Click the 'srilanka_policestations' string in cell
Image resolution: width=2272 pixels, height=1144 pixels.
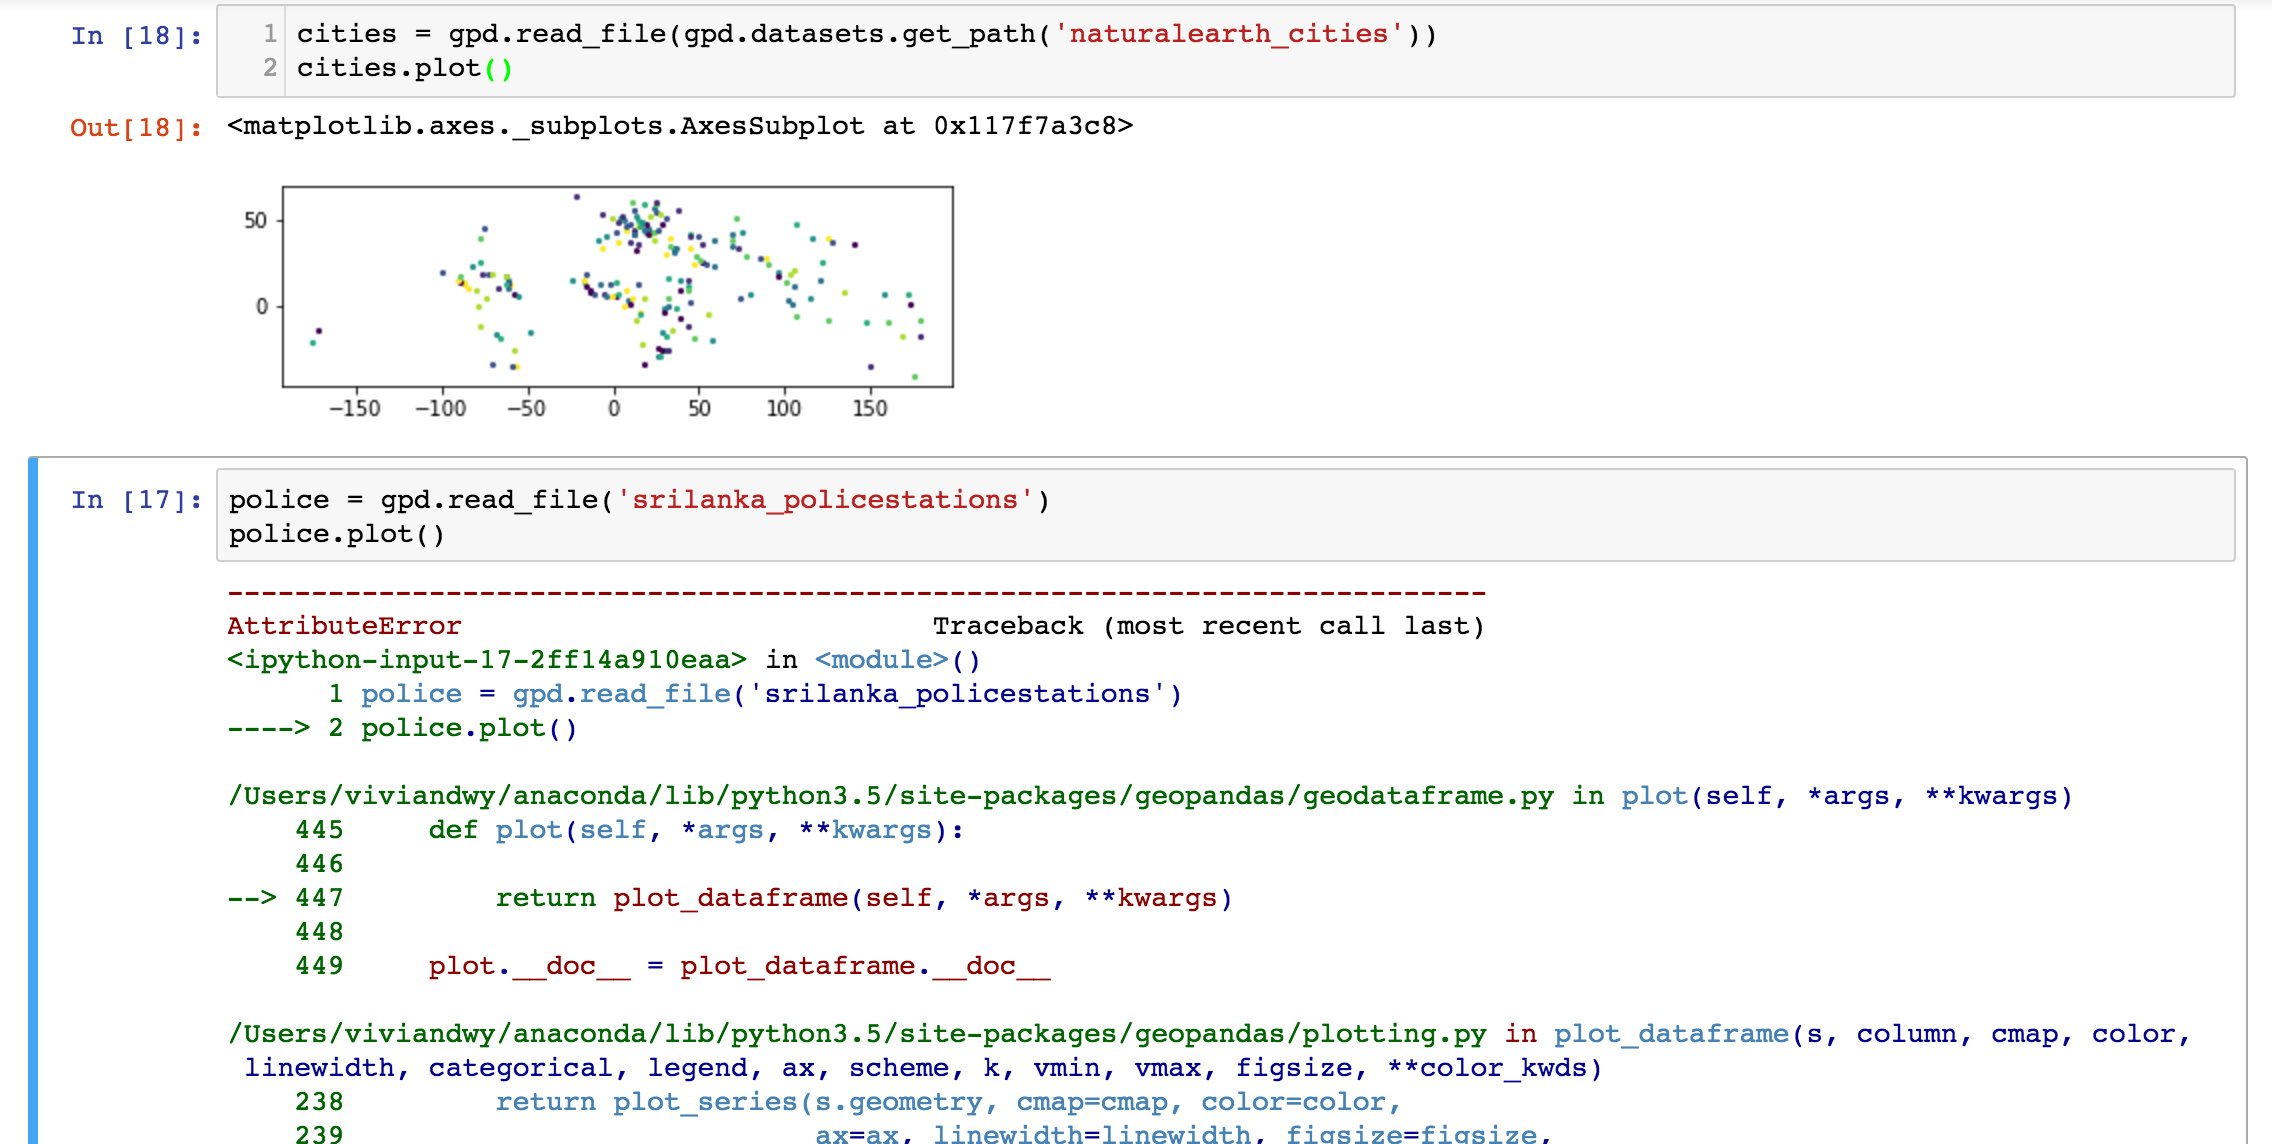coord(825,500)
